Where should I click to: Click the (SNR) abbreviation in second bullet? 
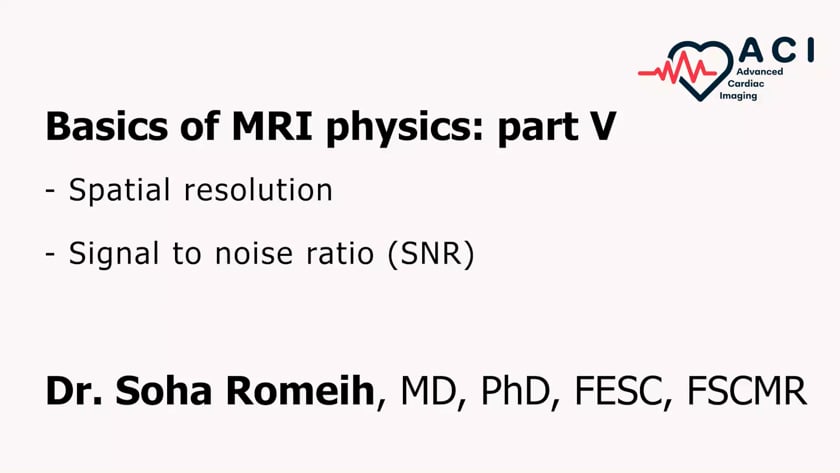(431, 253)
